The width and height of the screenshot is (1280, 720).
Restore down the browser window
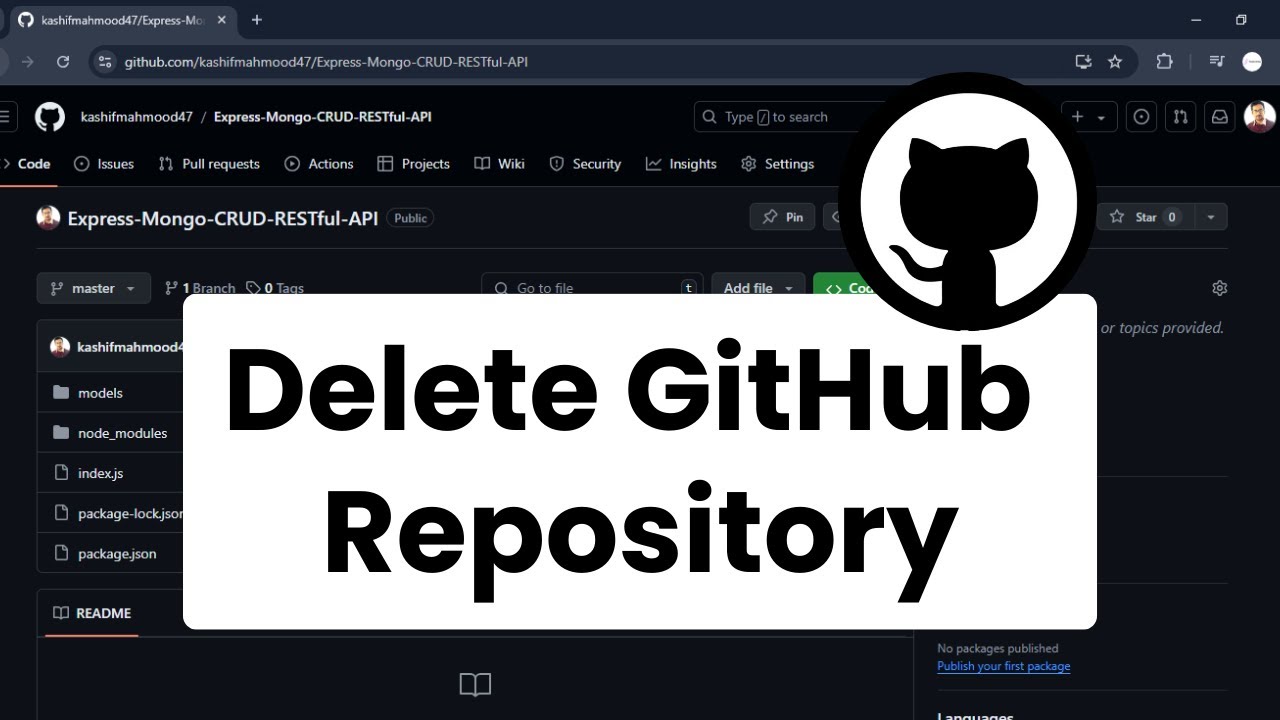click(x=1241, y=20)
